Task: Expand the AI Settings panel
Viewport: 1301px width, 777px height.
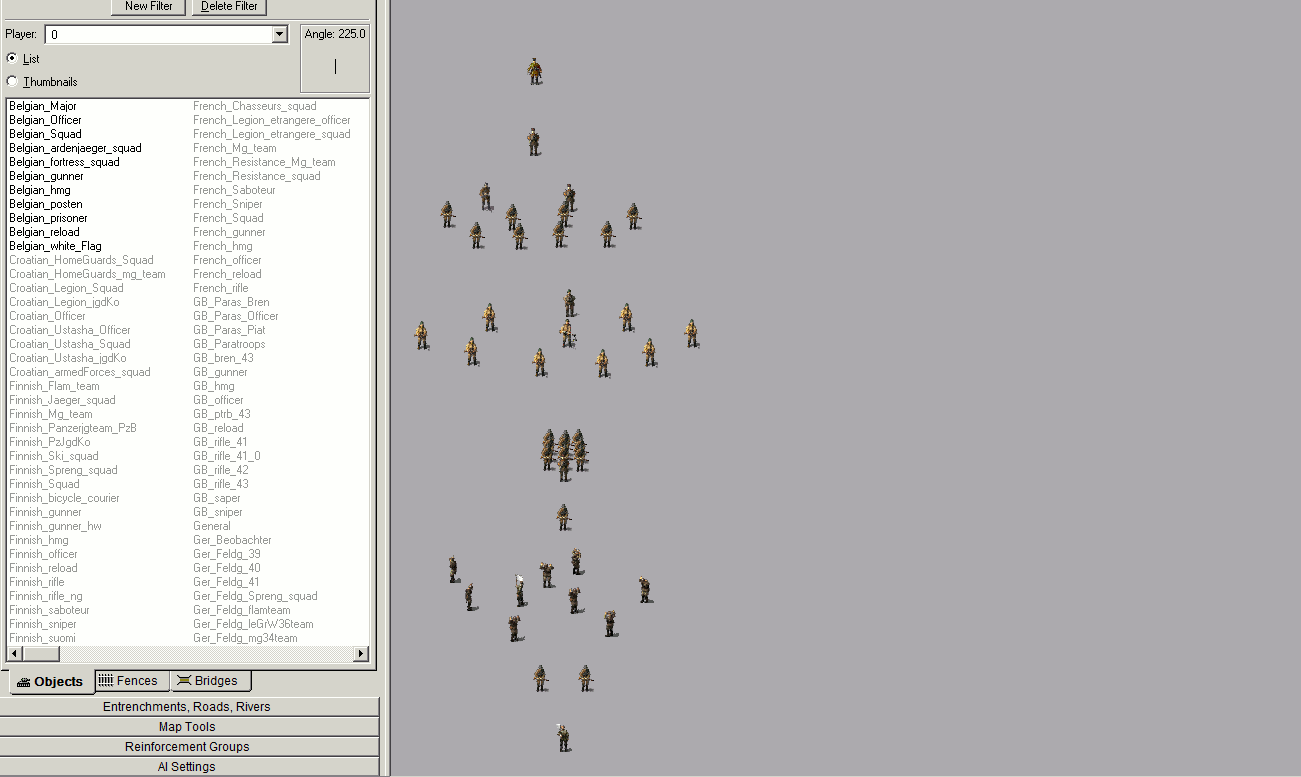Action: [x=187, y=767]
